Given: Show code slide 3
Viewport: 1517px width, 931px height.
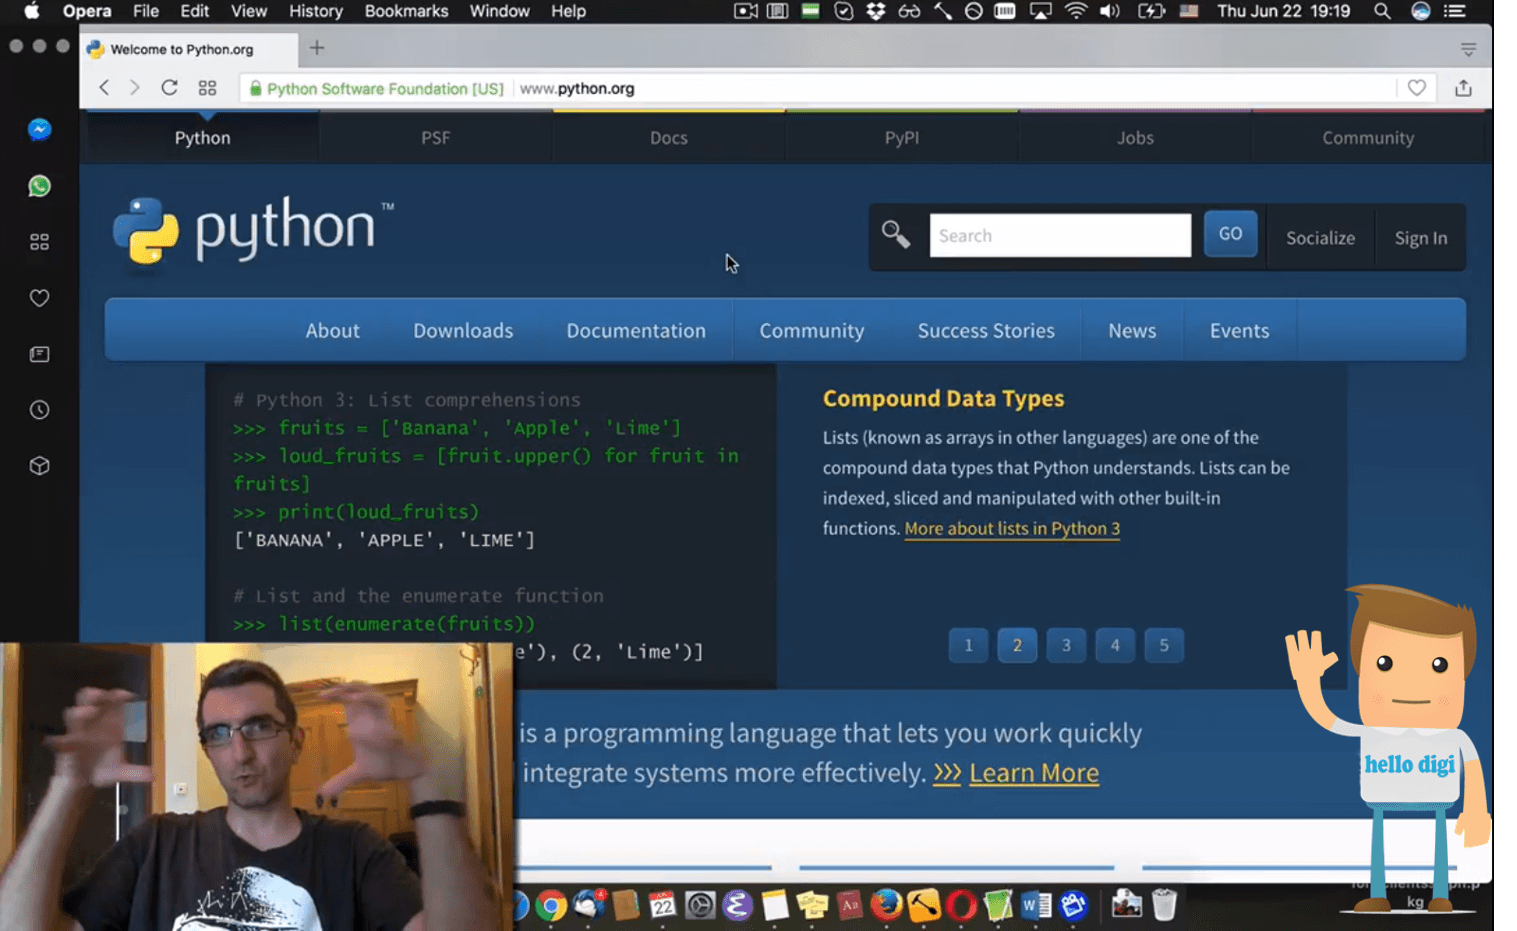Looking at the screenshot, I should 1066,645.
